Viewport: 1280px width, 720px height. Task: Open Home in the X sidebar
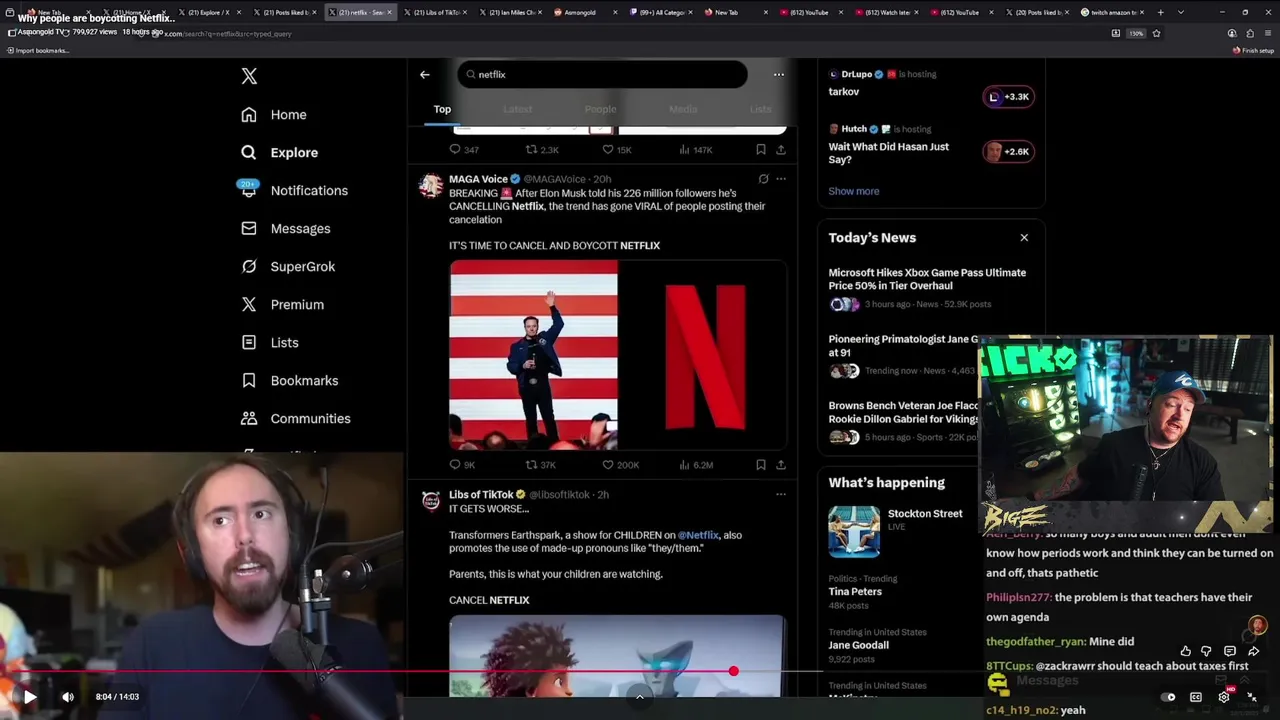coord(274,115)
